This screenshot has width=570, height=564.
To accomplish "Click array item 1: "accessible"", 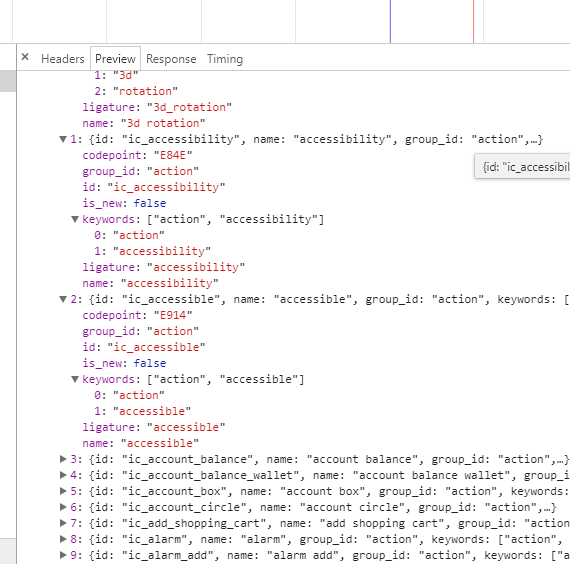I will click(142, 411).
